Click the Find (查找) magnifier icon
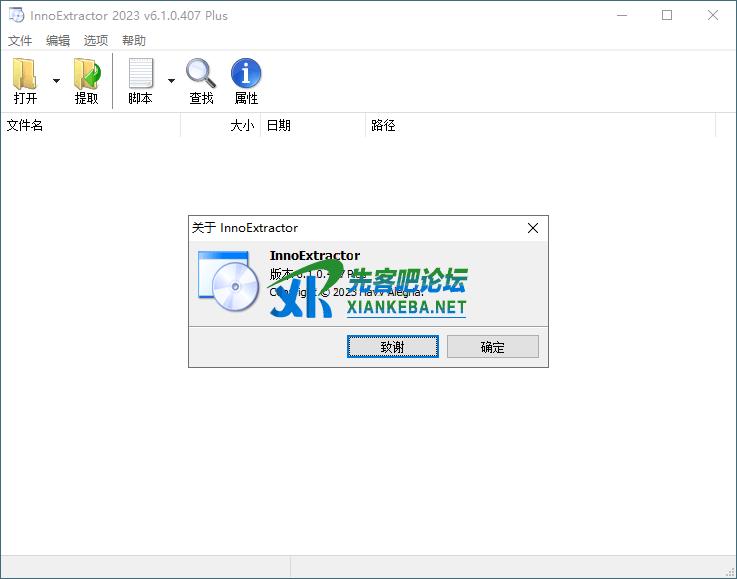This screenshot has height=579, width=737. [x=201, y=75]
